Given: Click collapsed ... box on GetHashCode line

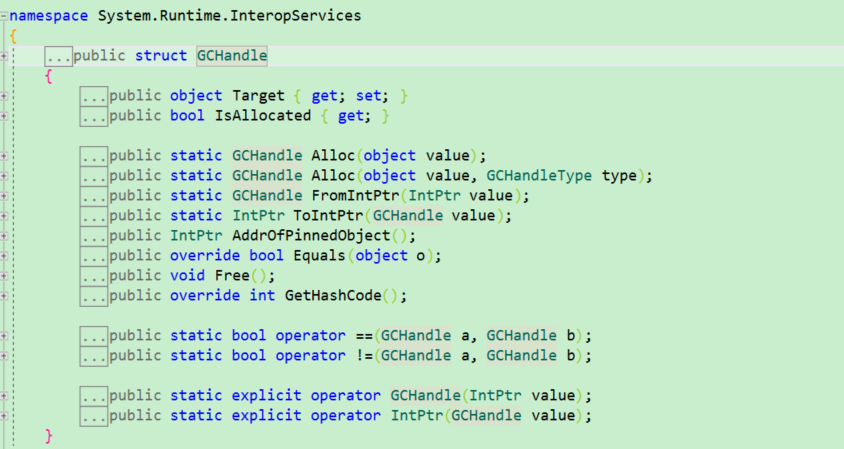Looking at the screenshot, I should 94,296.
